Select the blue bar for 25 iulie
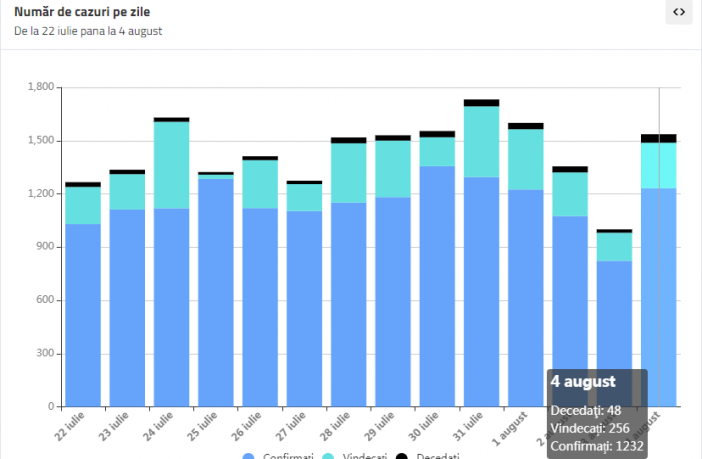This screenshot has width=702, height=459. click(x=216, y=292)
